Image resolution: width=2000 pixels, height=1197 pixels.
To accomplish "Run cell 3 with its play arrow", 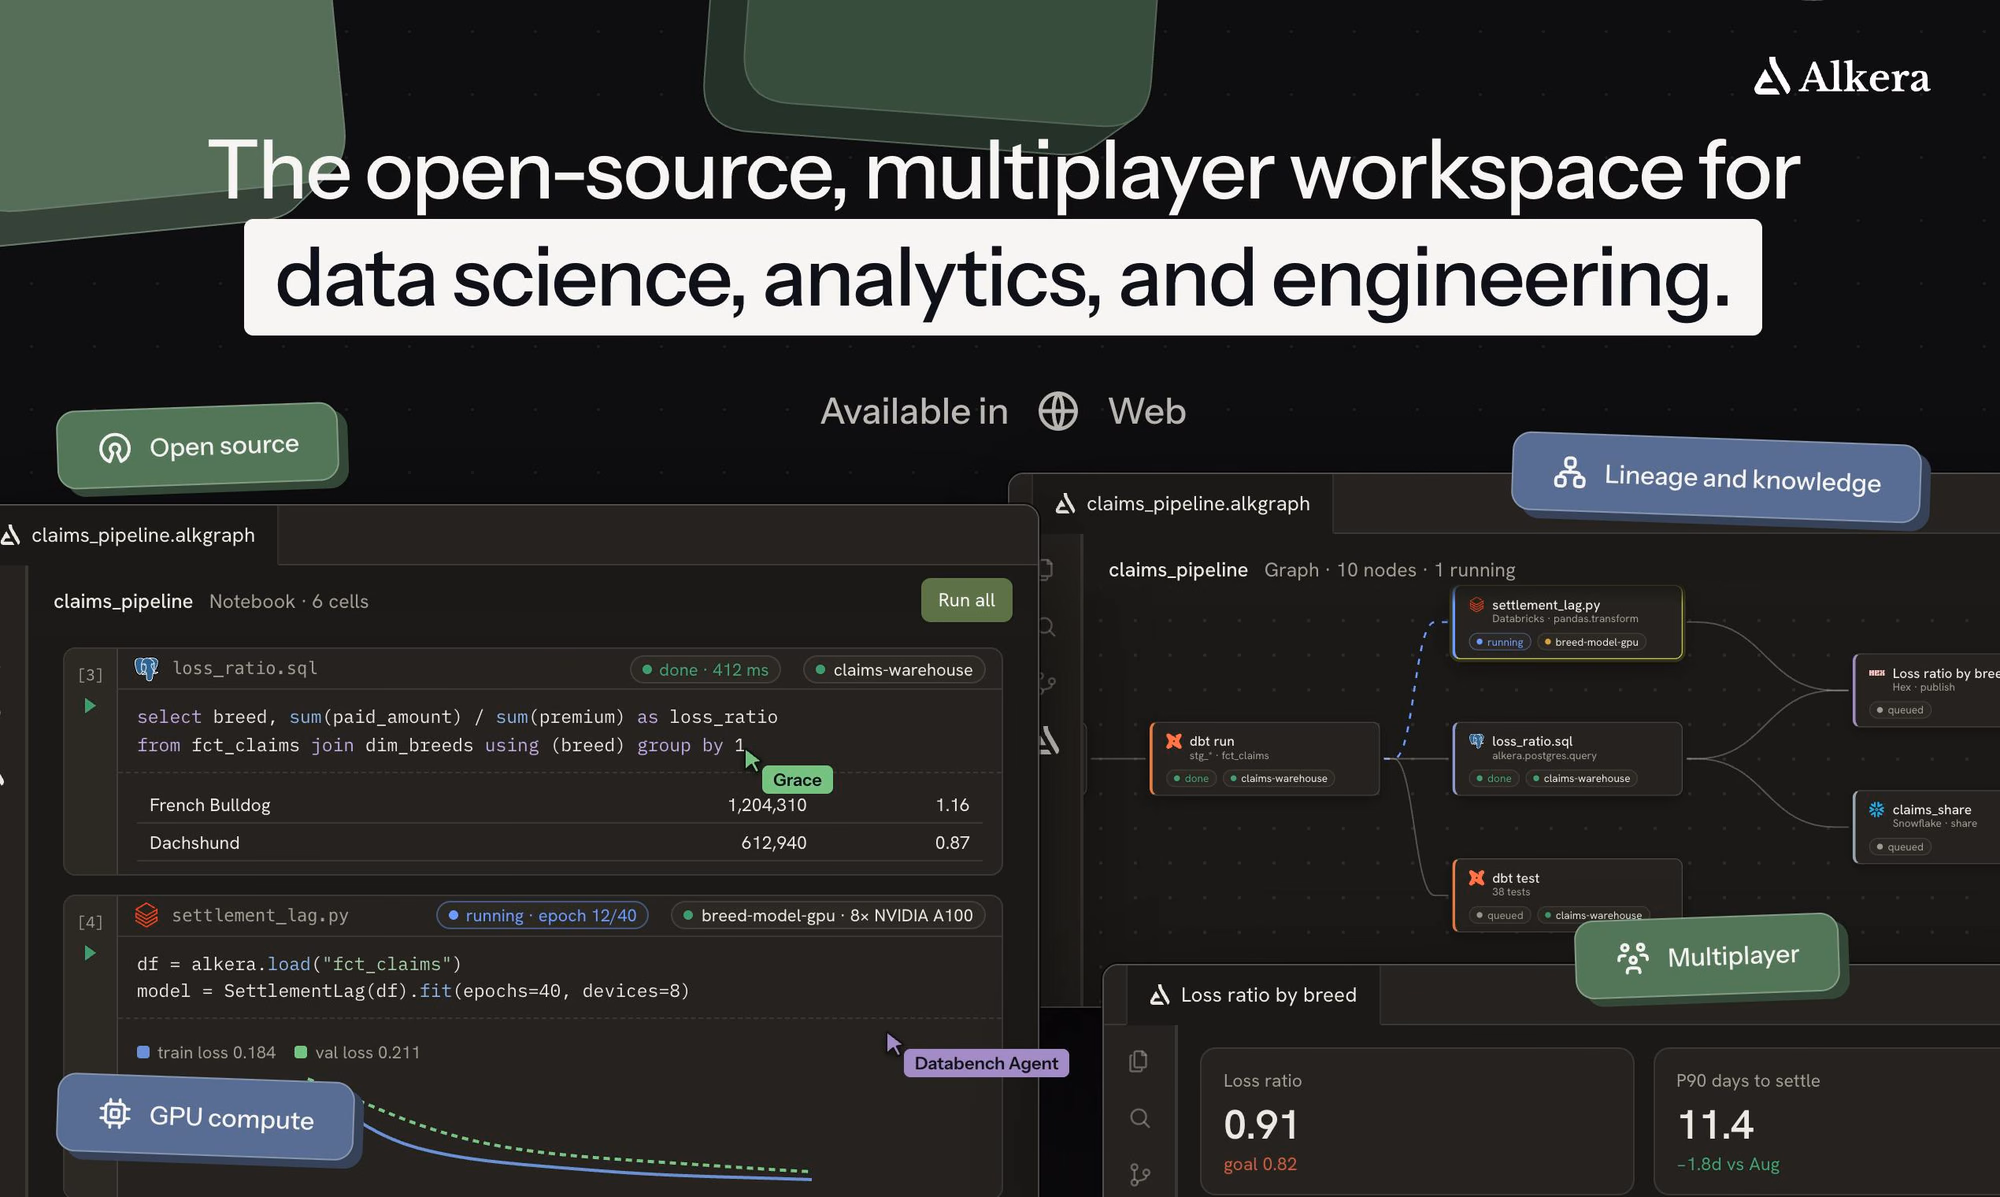I will (x=90, y=706).
